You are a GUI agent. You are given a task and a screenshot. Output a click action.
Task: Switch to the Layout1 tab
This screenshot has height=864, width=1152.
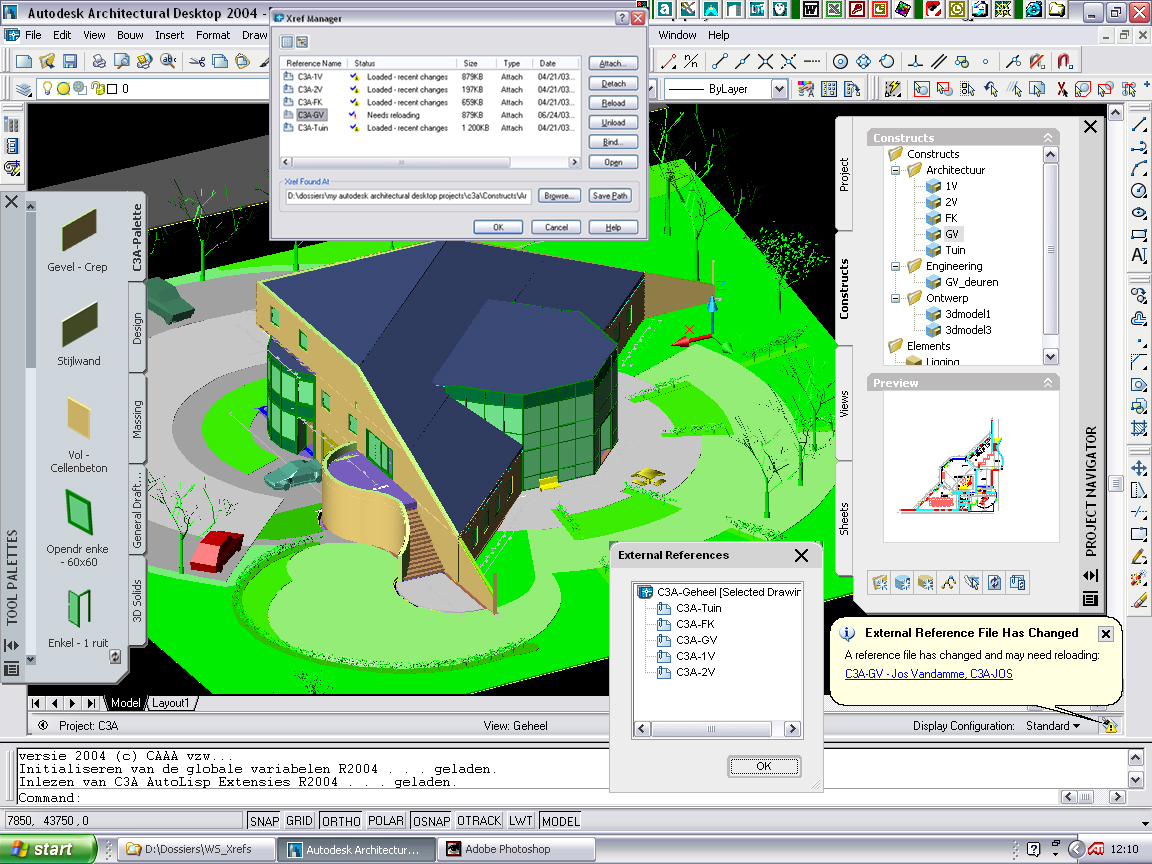point(170,703)
